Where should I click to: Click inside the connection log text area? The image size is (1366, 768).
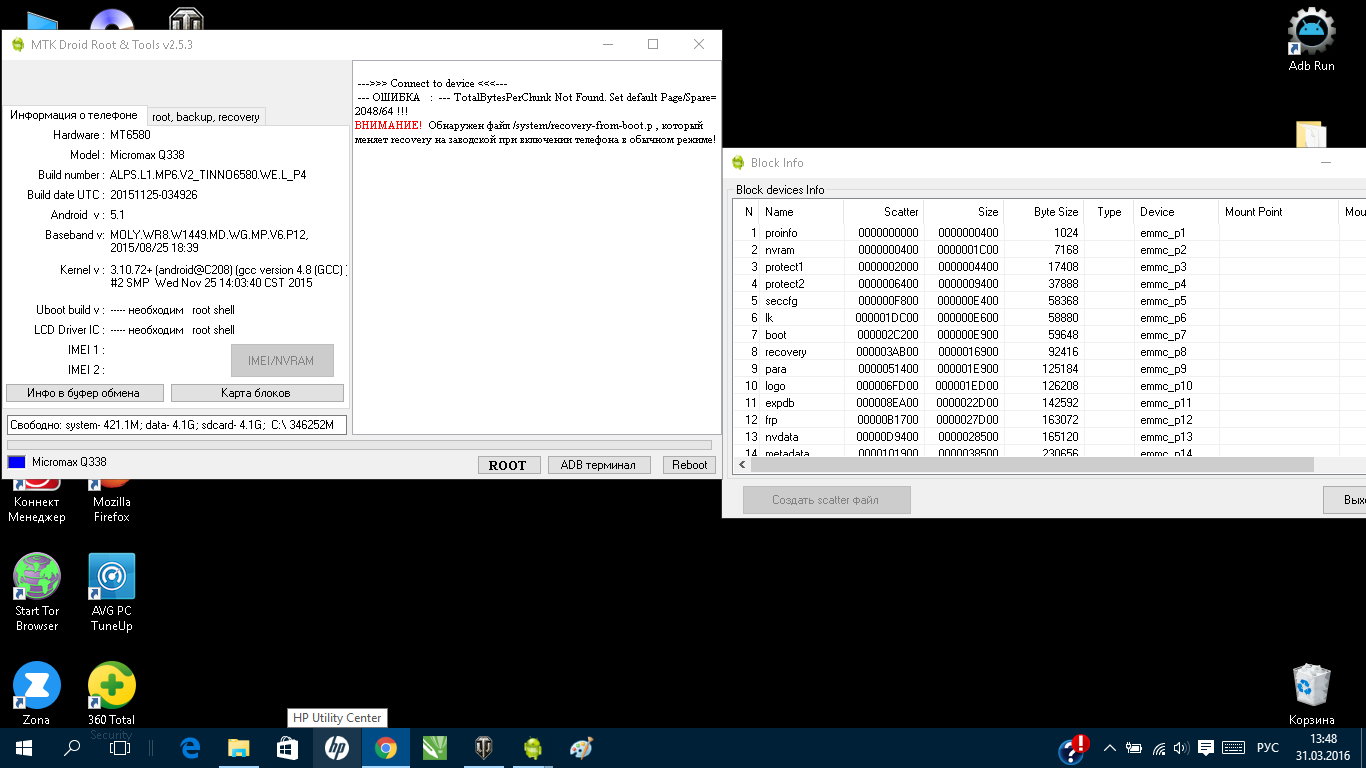[x=536, y=247]
